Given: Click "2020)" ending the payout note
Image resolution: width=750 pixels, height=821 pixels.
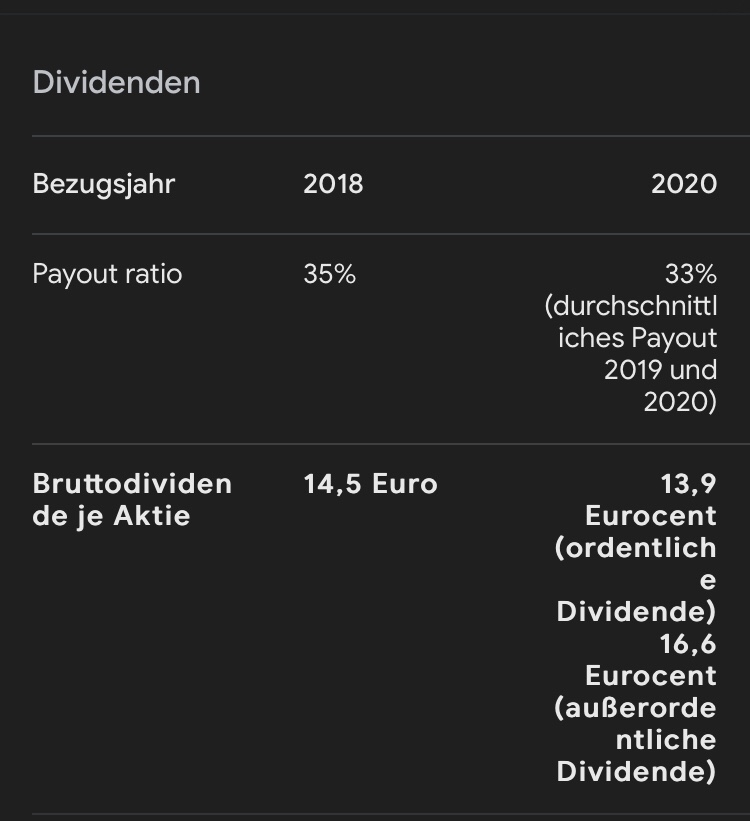Looking at the screenshot, I should pos(680,402).
